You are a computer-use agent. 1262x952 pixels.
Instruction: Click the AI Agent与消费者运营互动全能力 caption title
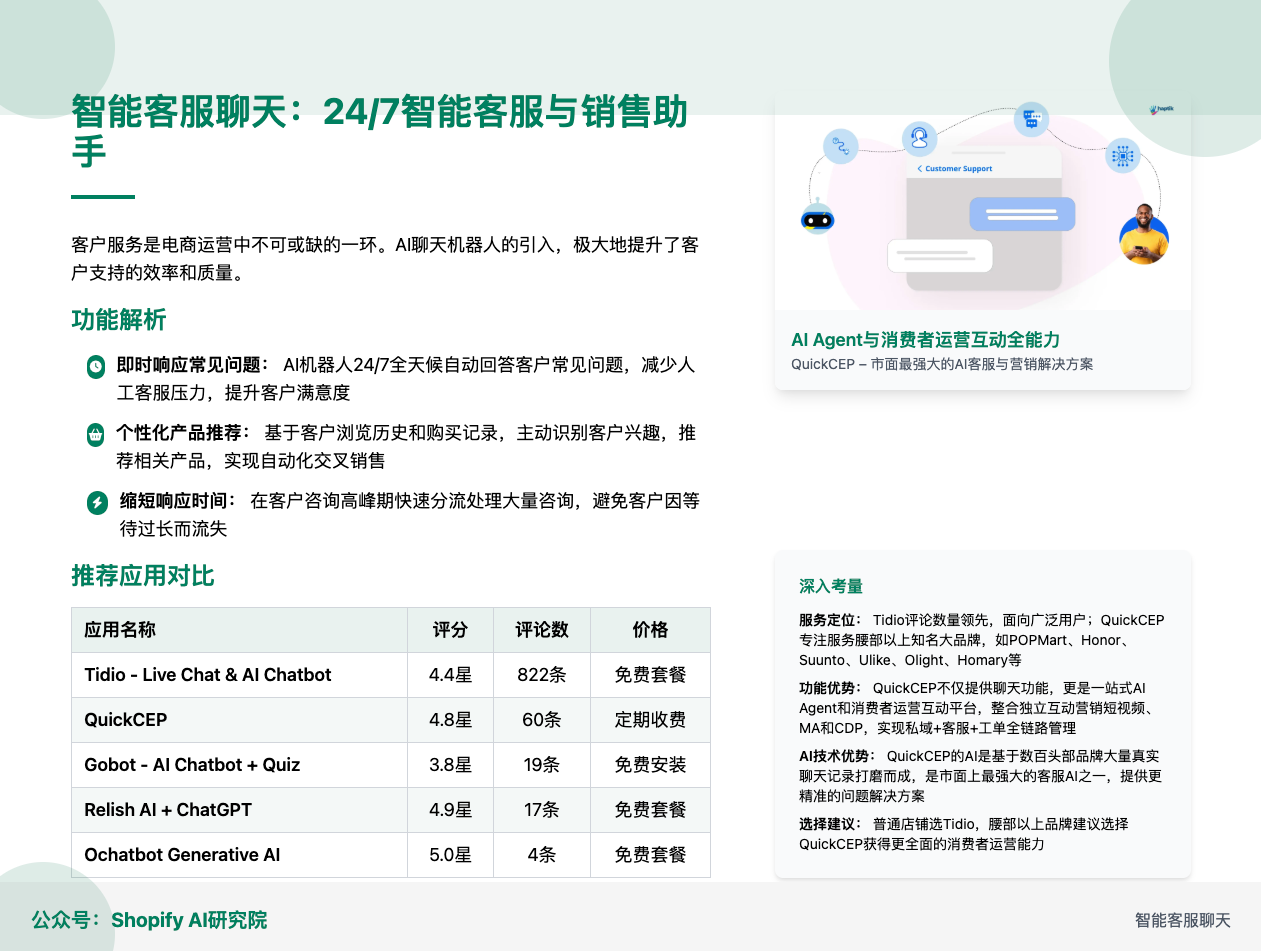[925, 340]
